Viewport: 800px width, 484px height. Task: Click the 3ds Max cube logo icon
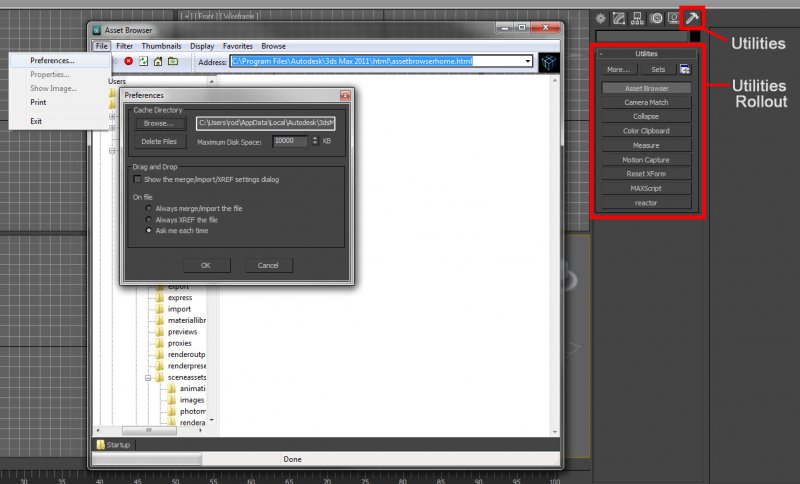pos(548,62)
